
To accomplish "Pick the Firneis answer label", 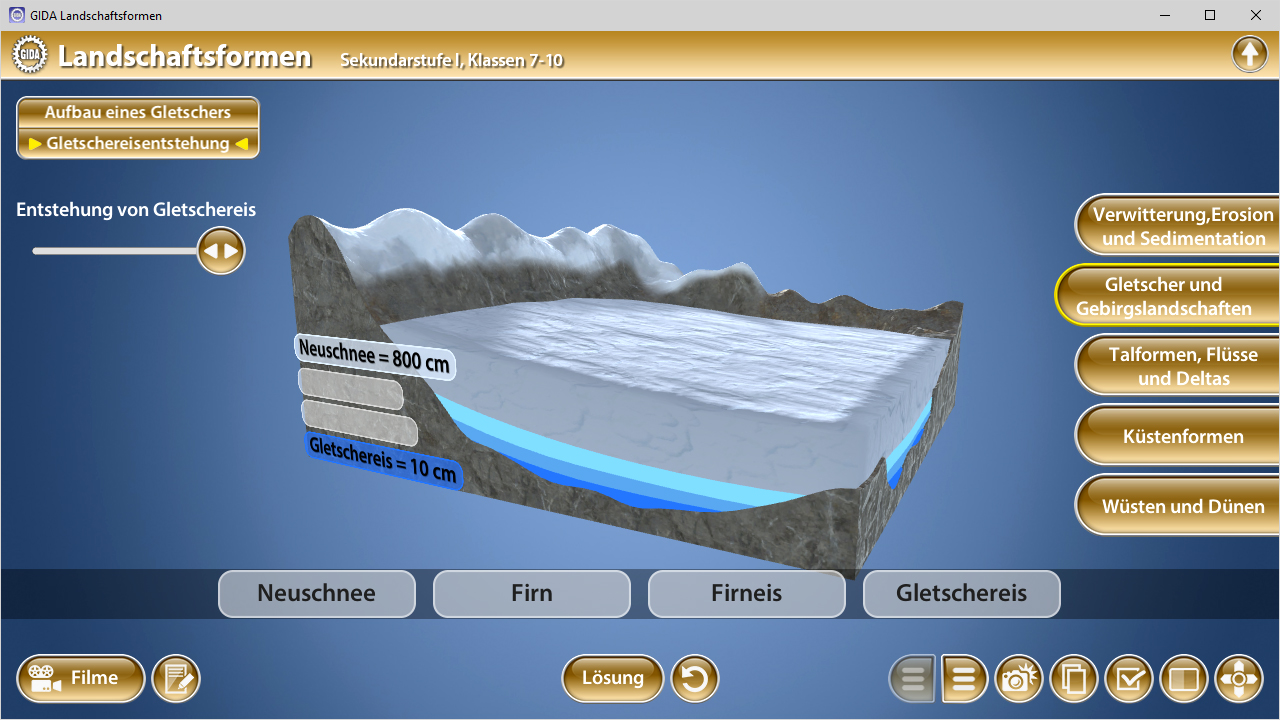I will (x=747, y=594).
